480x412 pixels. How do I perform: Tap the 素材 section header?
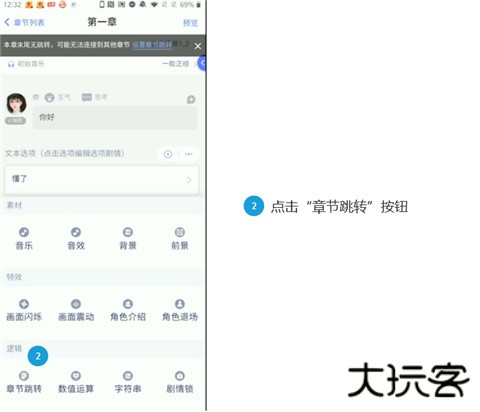tap(14, 205)
